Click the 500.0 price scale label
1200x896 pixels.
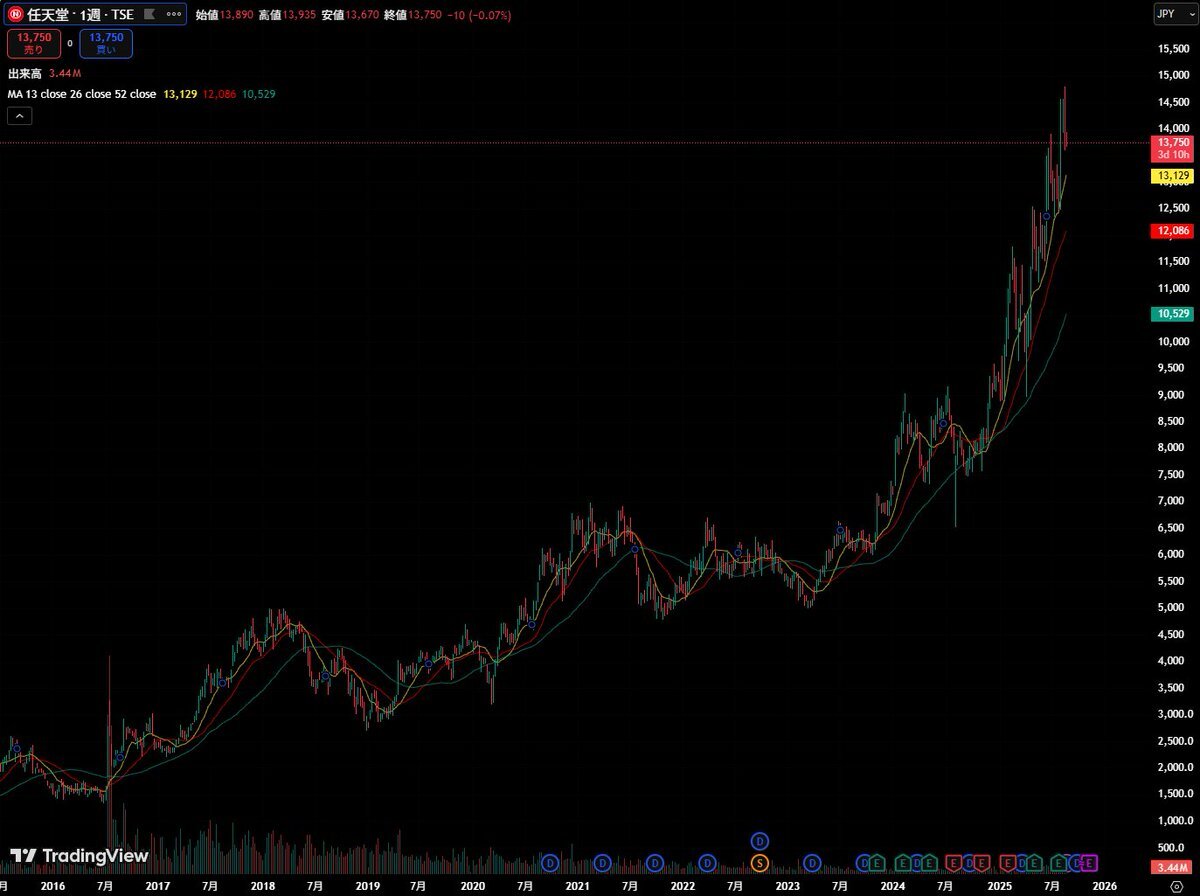pos(1173,847)
